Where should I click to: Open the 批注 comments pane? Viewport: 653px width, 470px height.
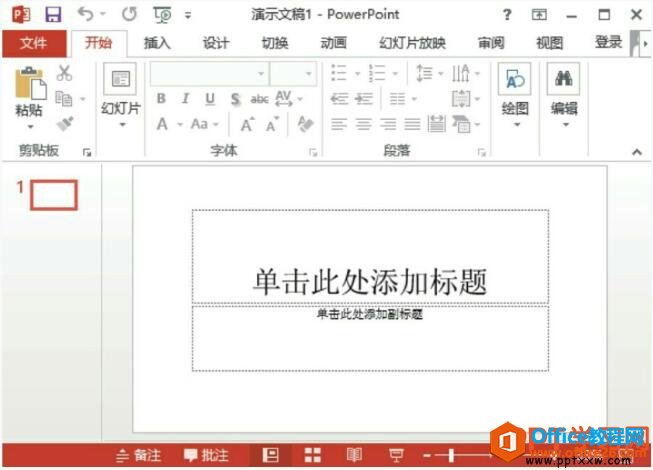point(206,455)
